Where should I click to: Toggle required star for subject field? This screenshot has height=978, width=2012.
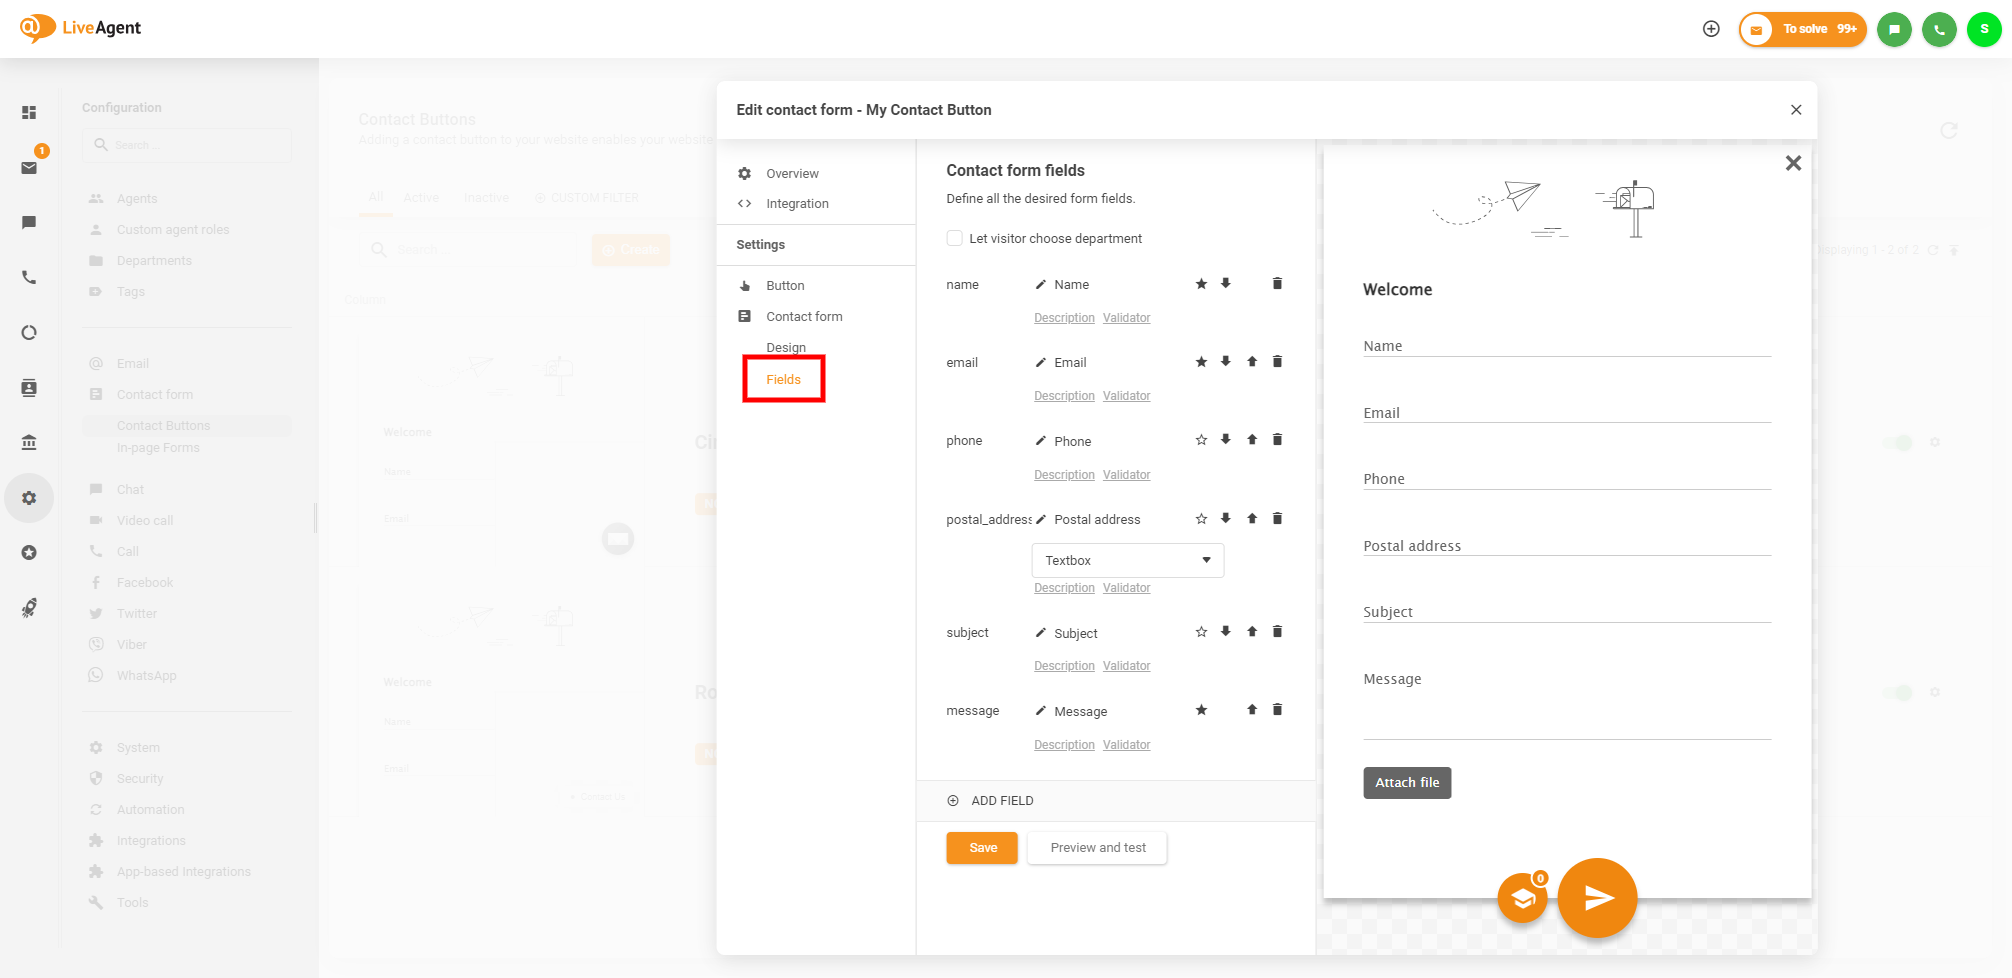pos(1201,632)
